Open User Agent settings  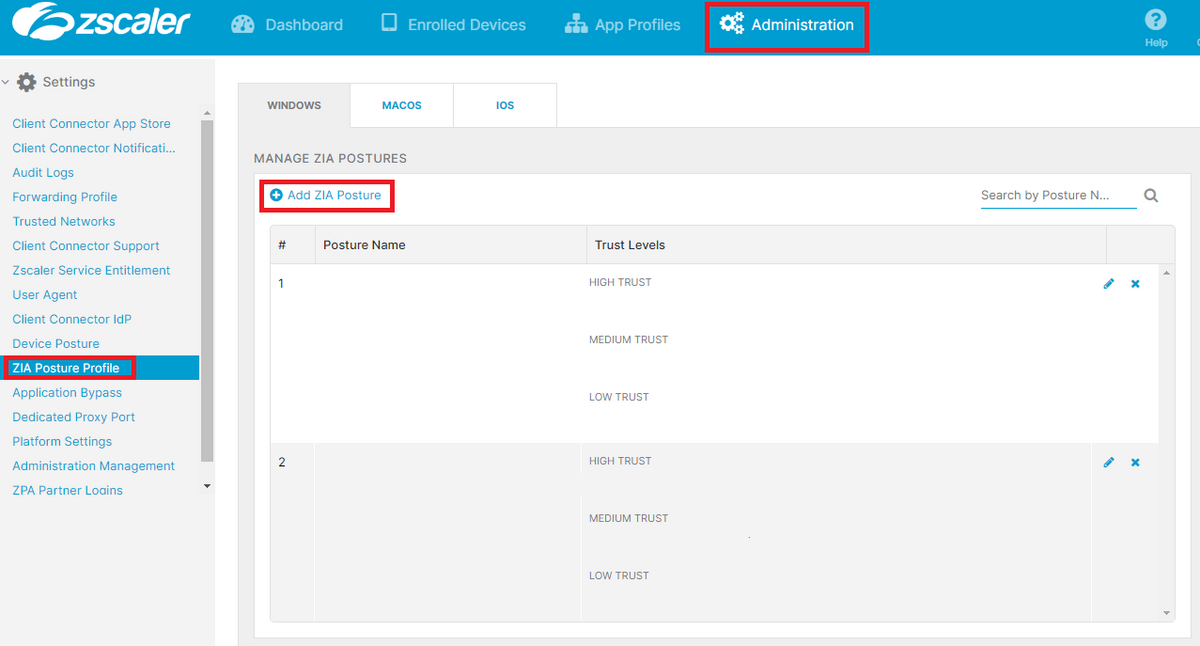(45, 295)
